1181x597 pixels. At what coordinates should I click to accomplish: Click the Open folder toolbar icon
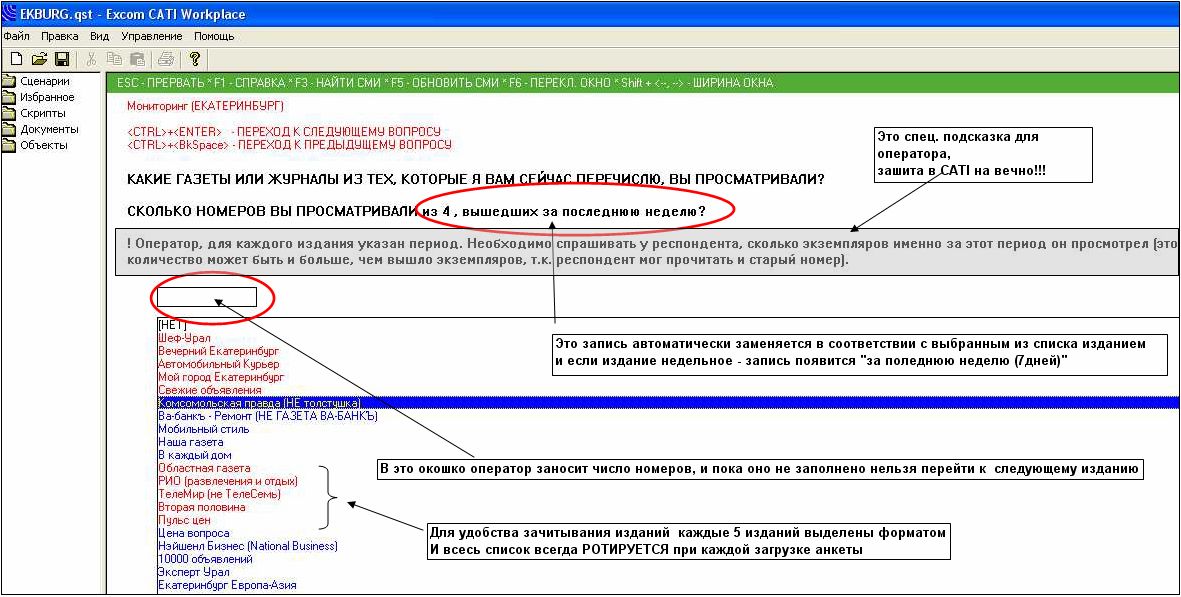pyautogui.click(x=39, y=60)
